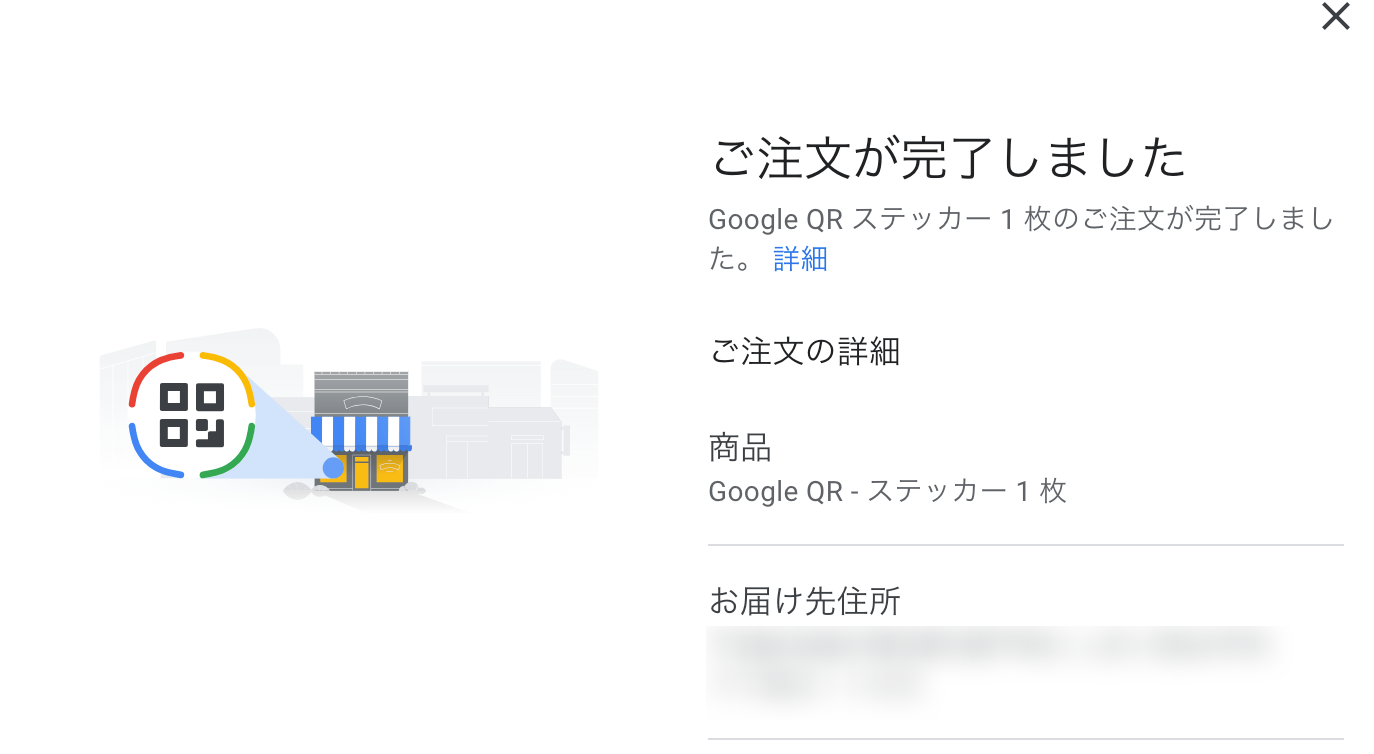Click the green arc of QR icon
Image resolution: width=1374 pixels, height=754 pixels.
(236, 457)
